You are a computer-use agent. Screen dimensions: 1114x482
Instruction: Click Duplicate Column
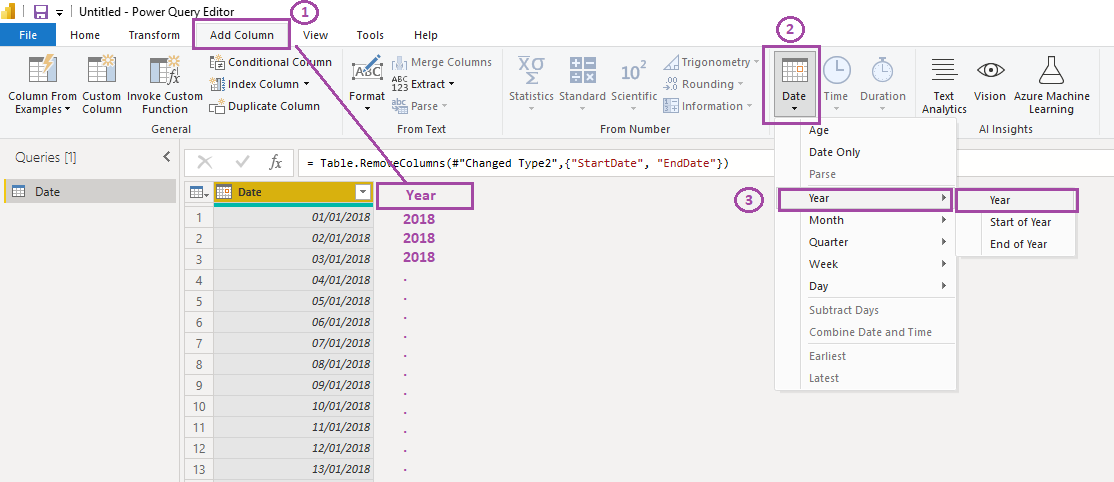pos(265,106)
